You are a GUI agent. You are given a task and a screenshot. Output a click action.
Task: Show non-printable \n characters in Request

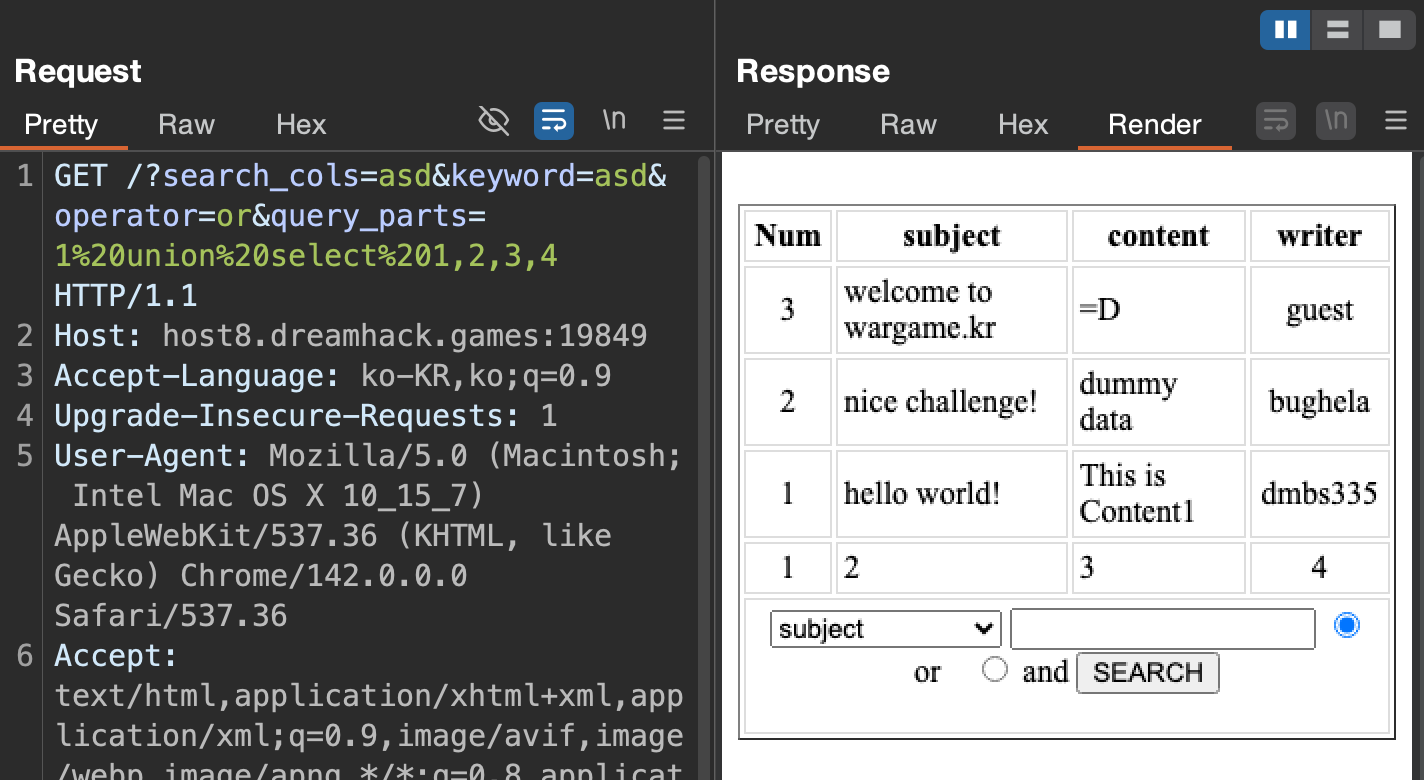[x=614, y=121]
